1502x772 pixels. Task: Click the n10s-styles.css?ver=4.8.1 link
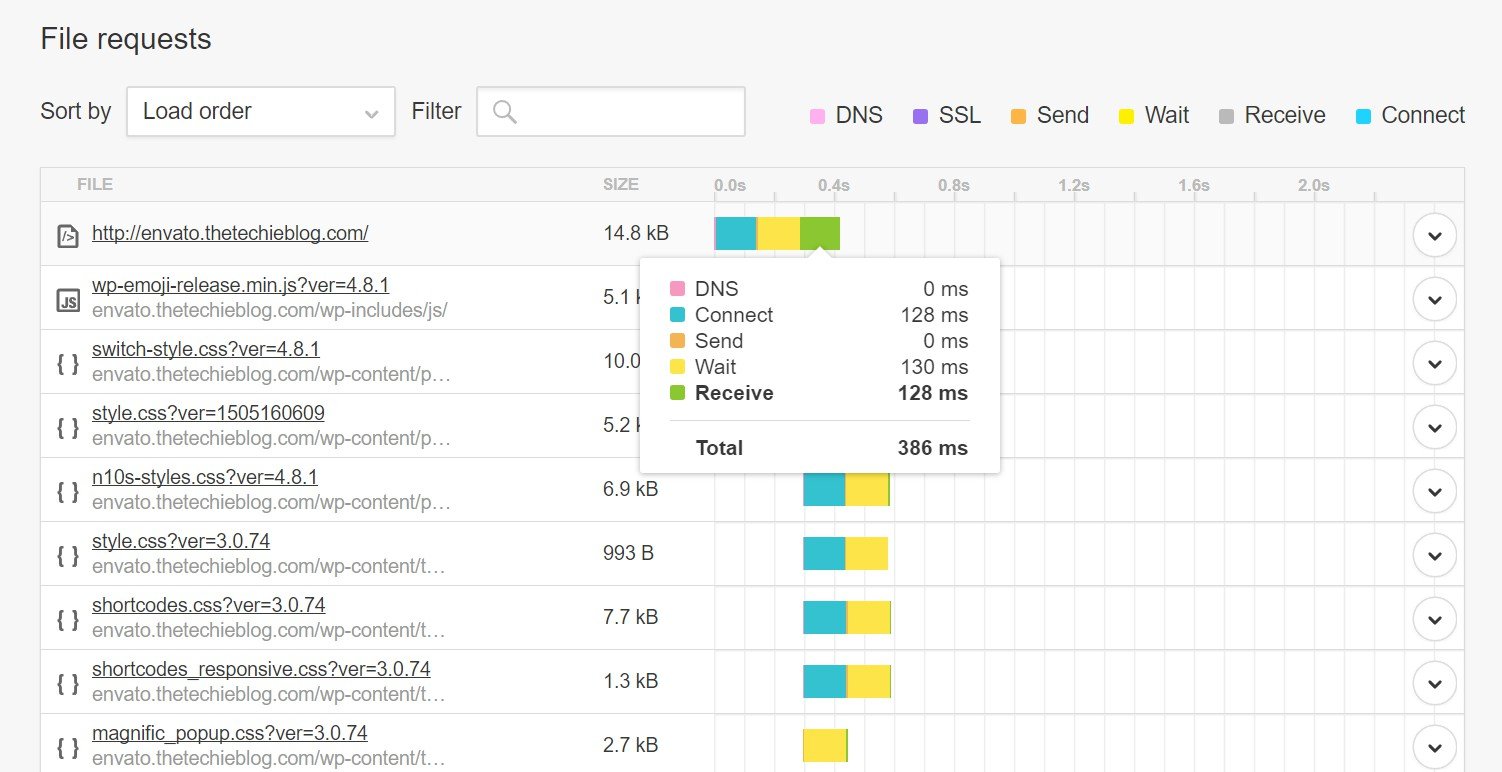(x=204, y=477)
